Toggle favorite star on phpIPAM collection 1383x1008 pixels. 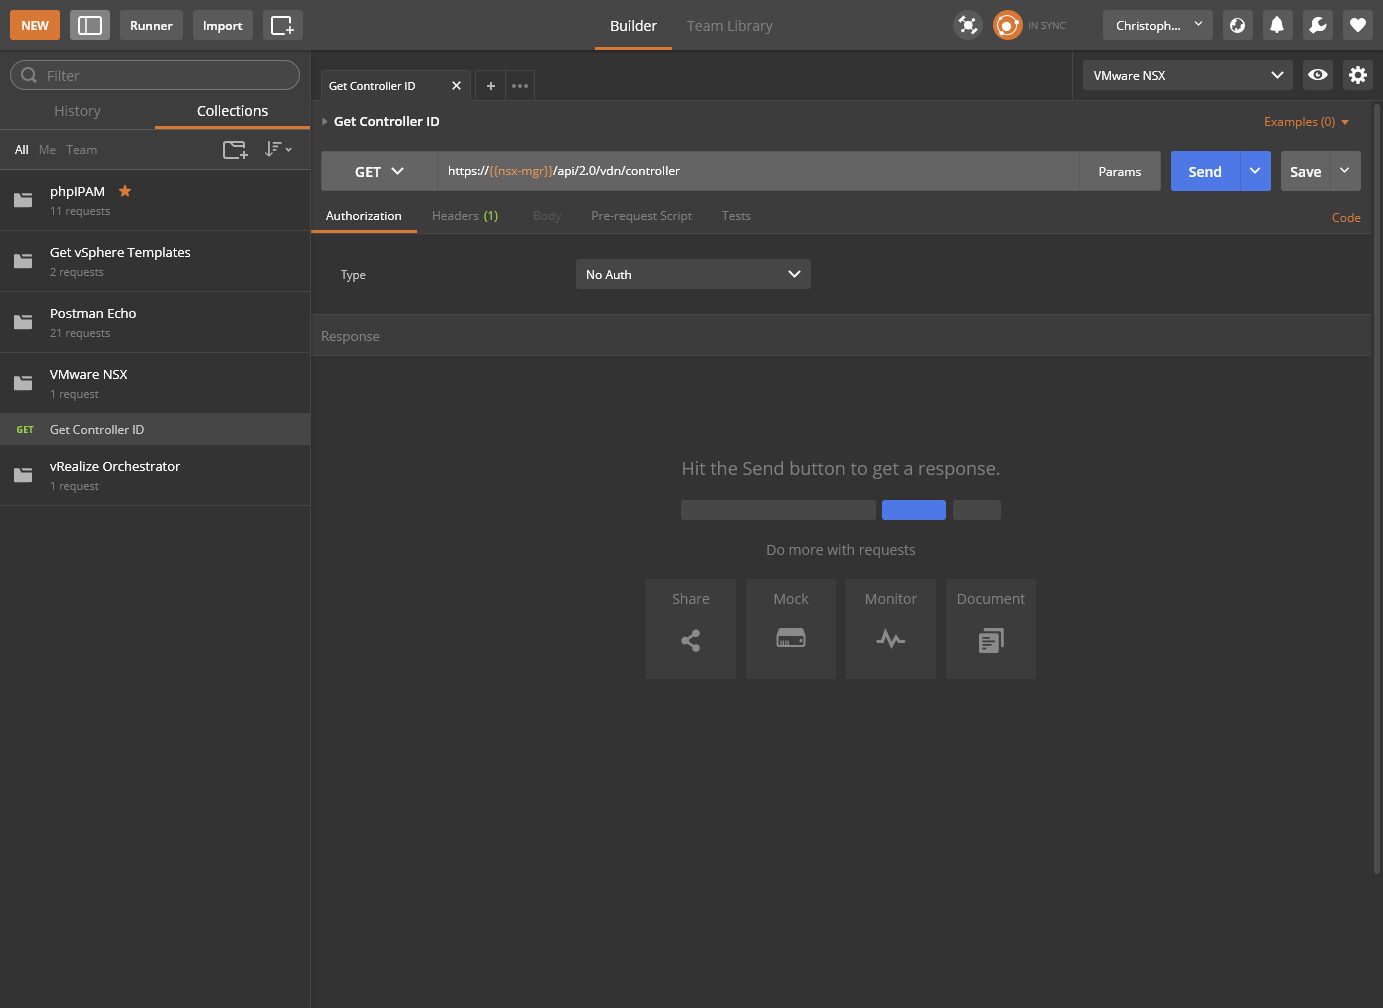tap(125, 191)
